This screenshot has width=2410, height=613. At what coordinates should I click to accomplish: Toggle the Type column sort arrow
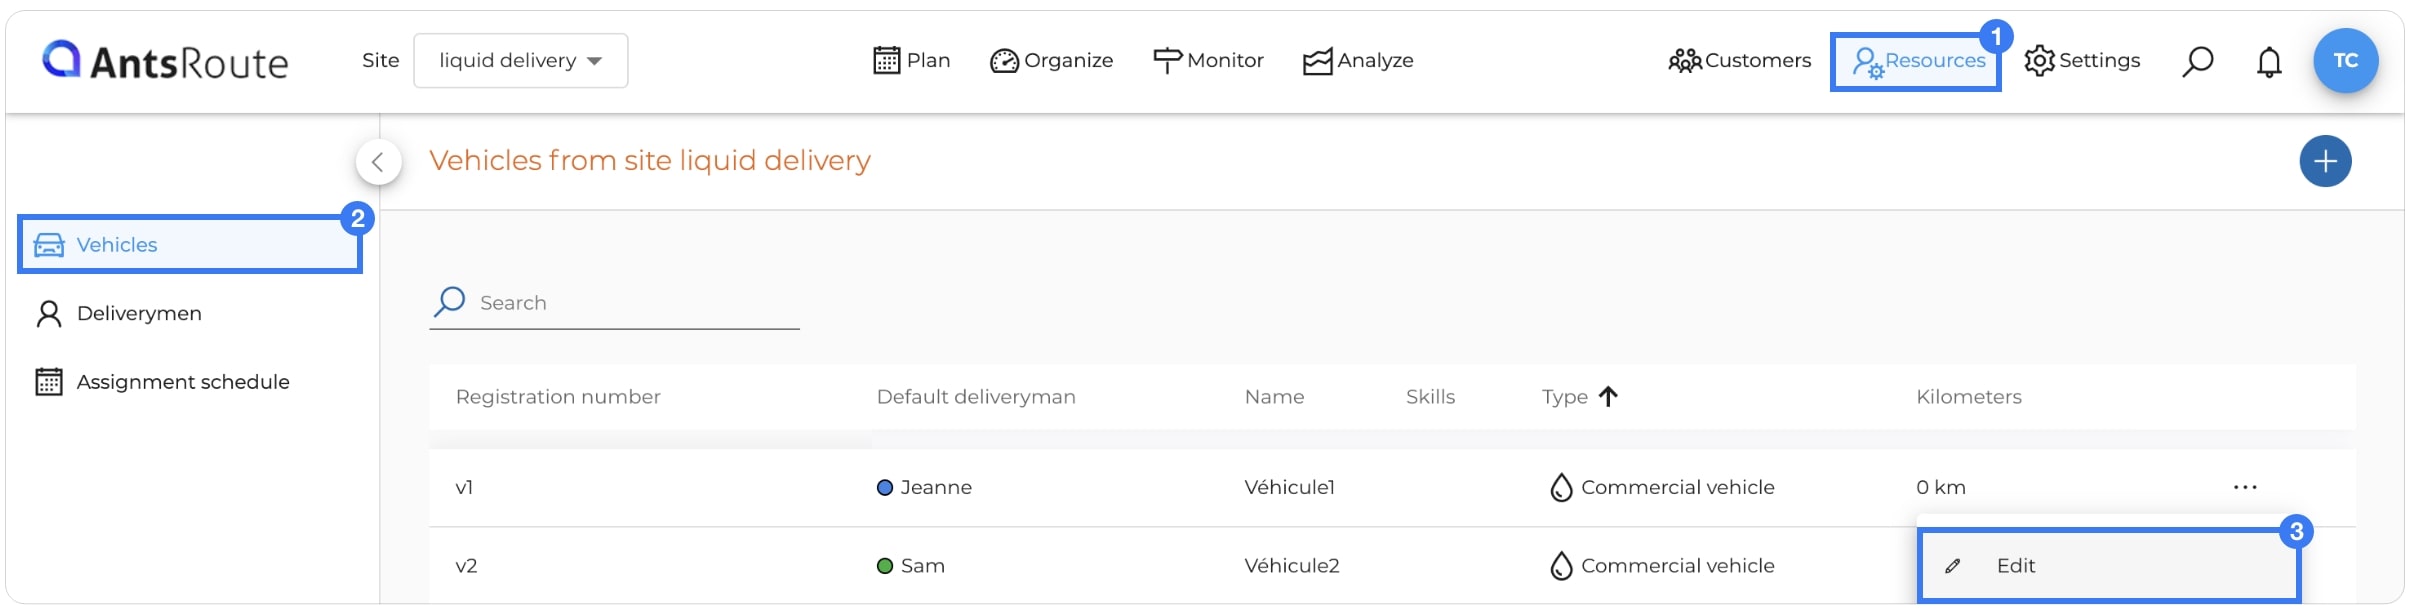click(x=1608, y=397)
